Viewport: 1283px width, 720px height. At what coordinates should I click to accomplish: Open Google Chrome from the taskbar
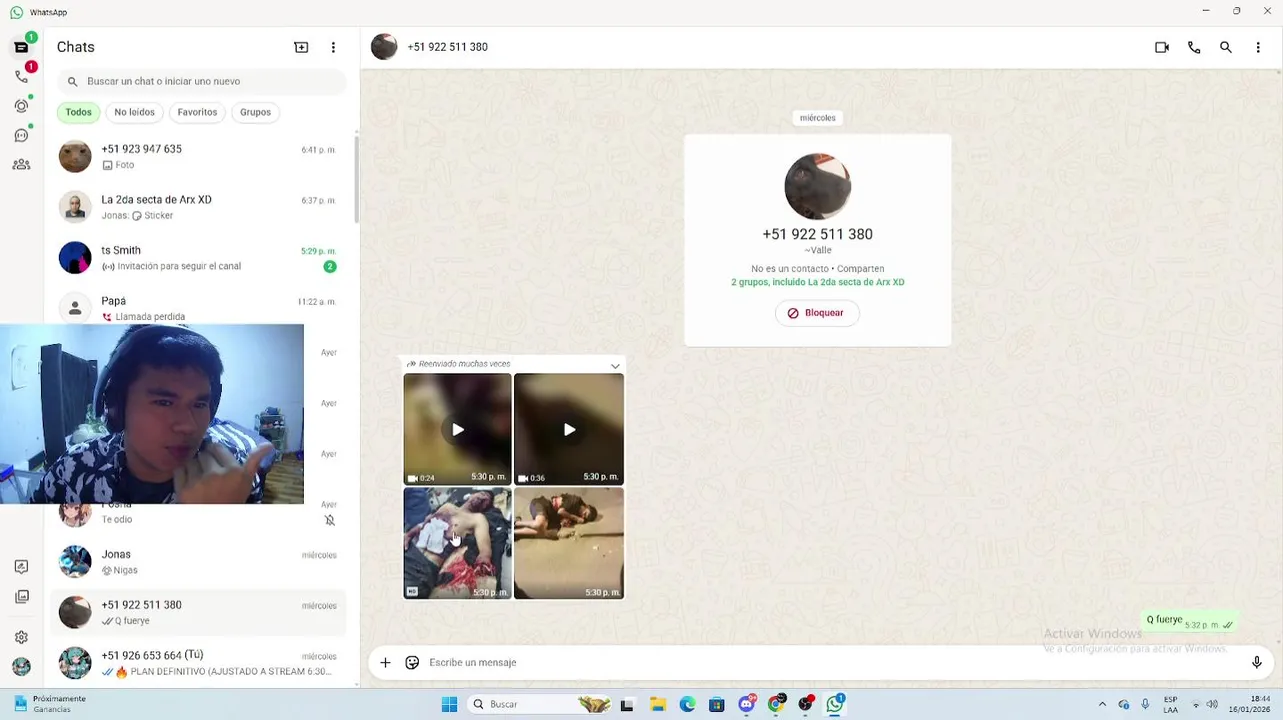coord(776,704)
